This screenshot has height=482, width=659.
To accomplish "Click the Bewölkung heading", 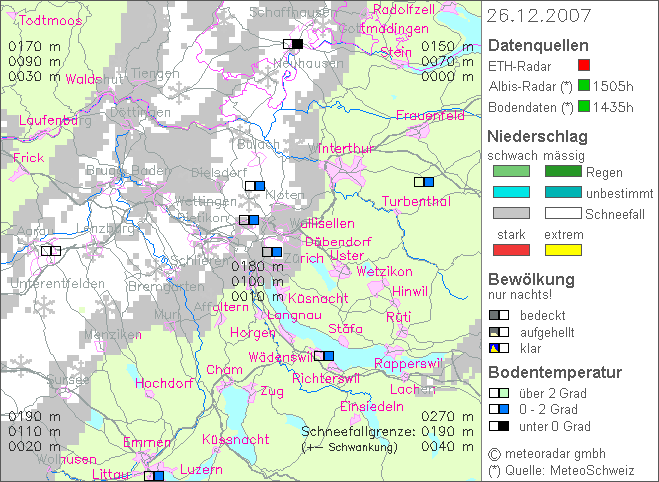I will 531,279.
